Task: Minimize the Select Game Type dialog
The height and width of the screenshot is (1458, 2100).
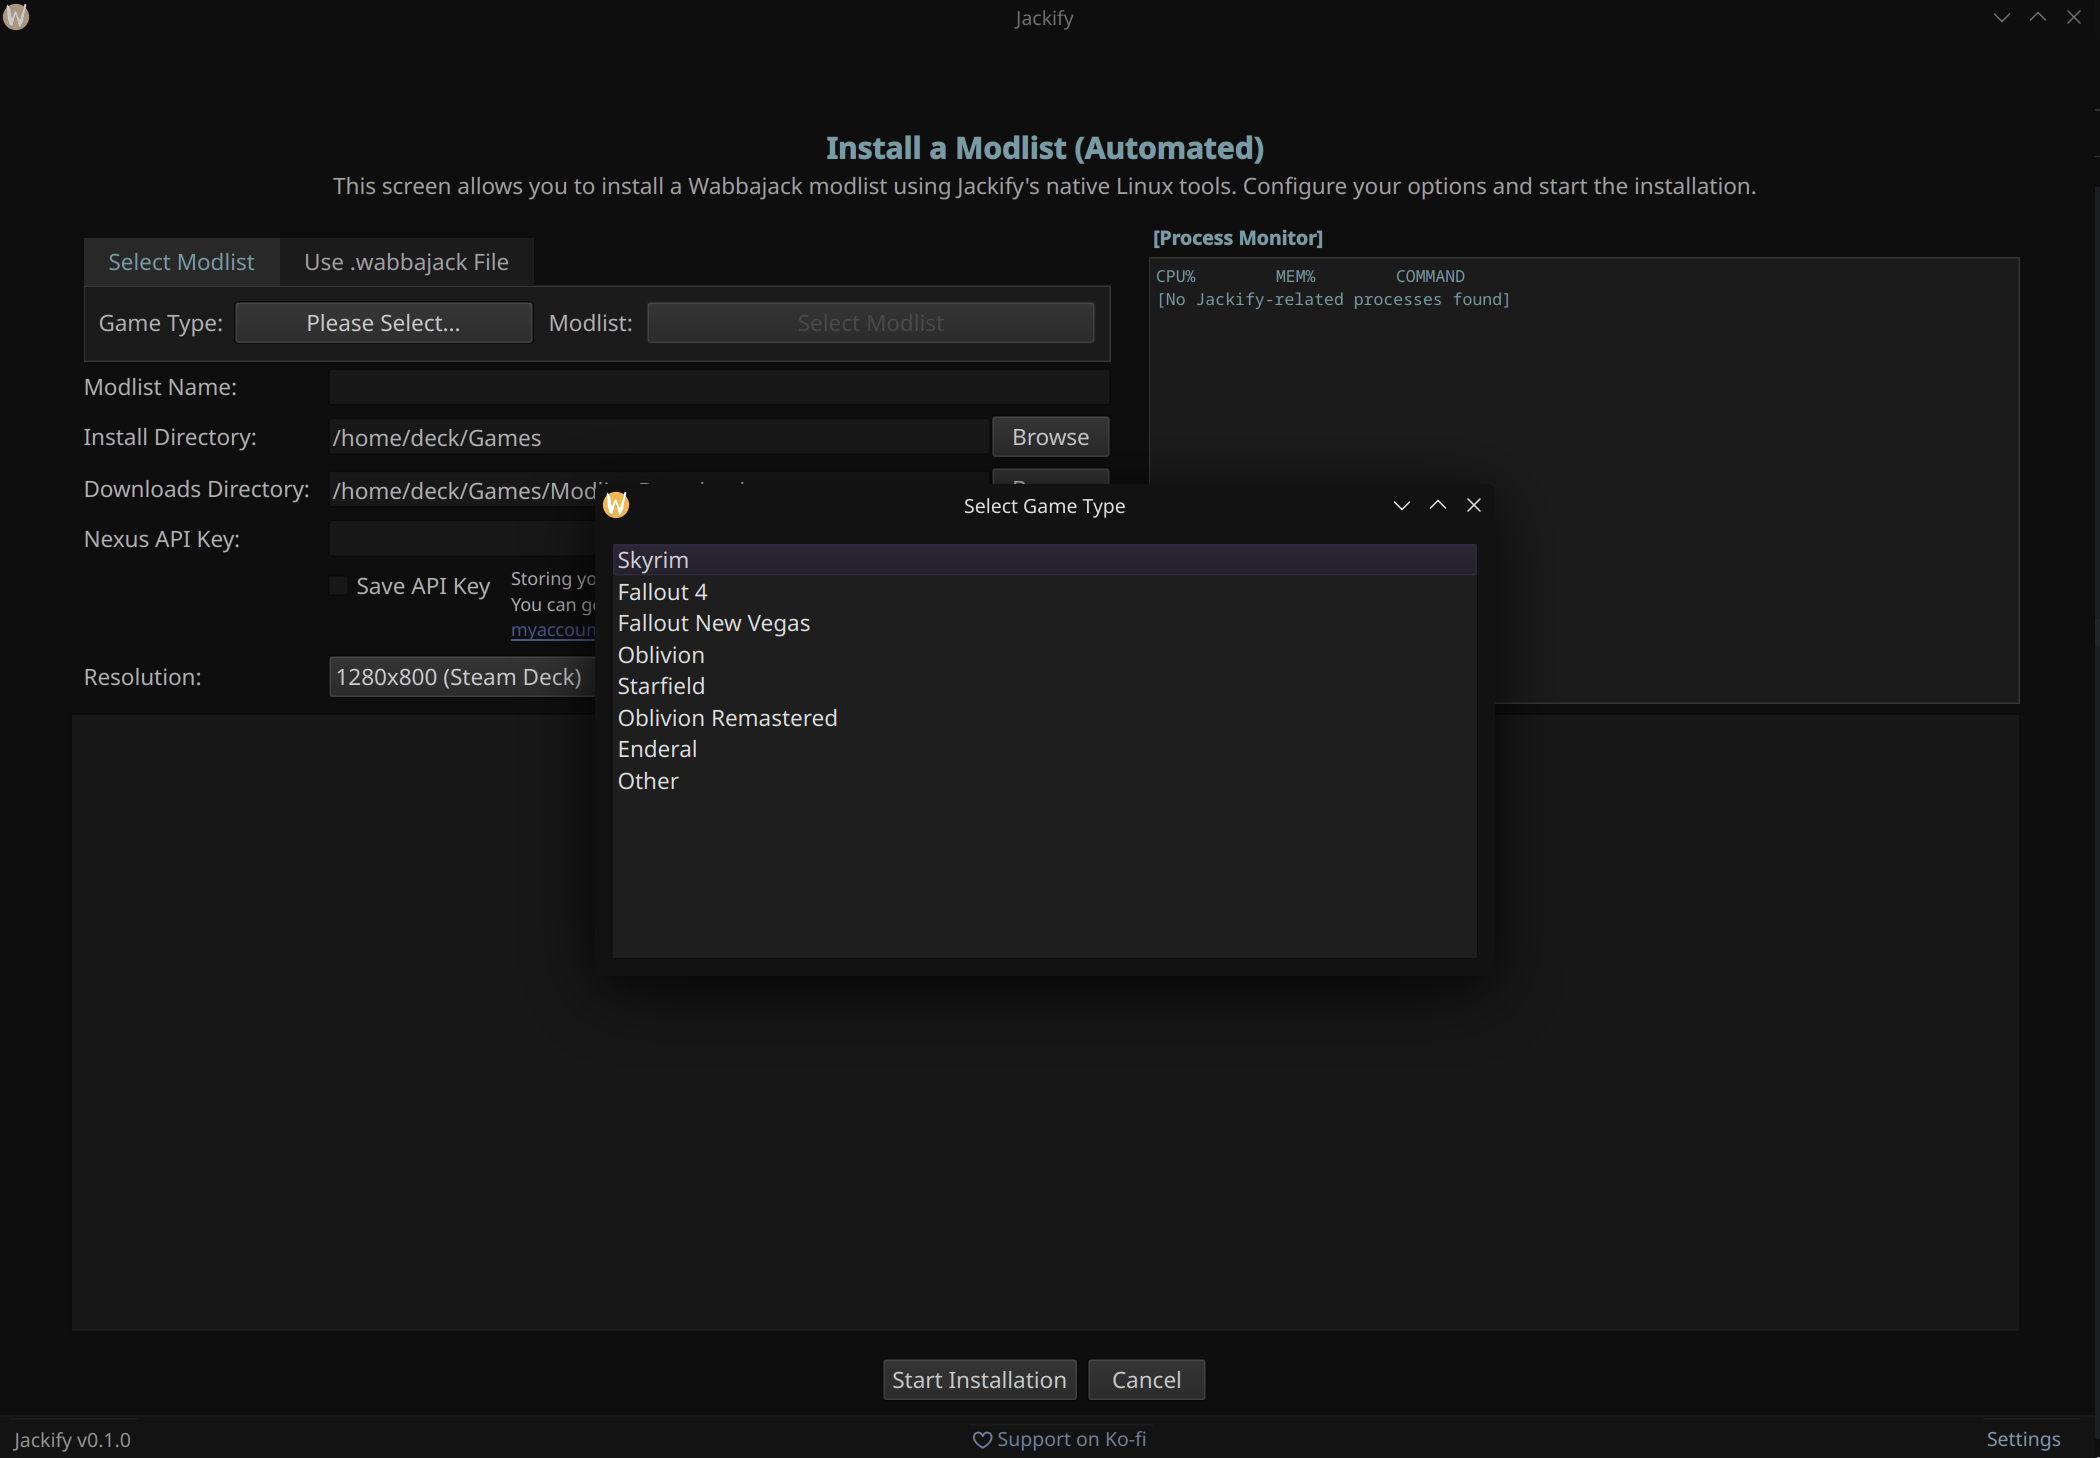Action: point(1401,505)
